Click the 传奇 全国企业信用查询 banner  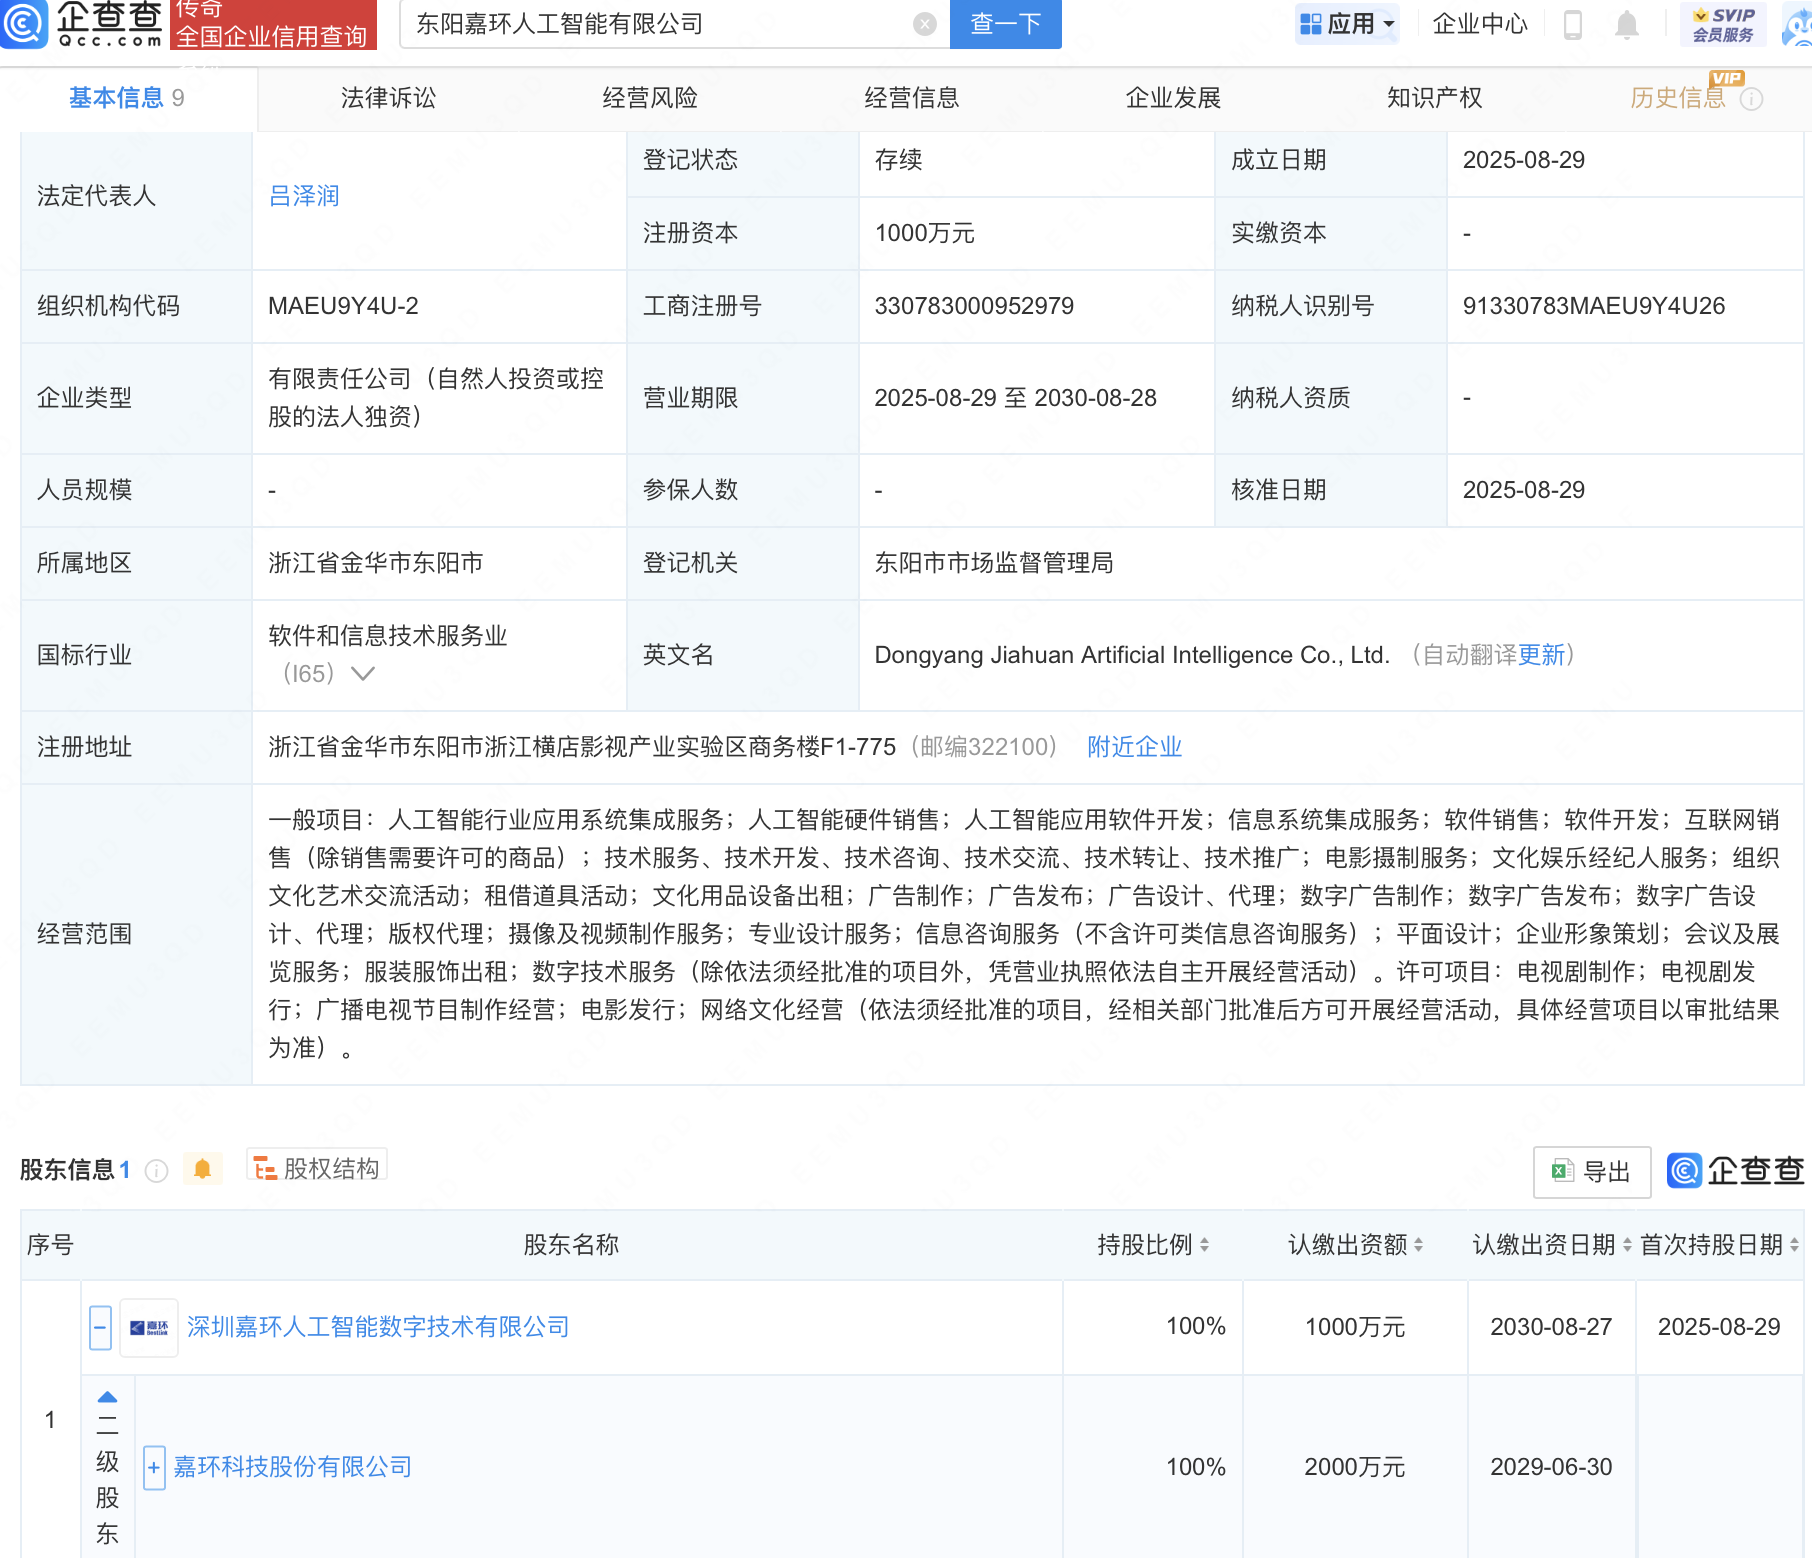coord(273,24)
